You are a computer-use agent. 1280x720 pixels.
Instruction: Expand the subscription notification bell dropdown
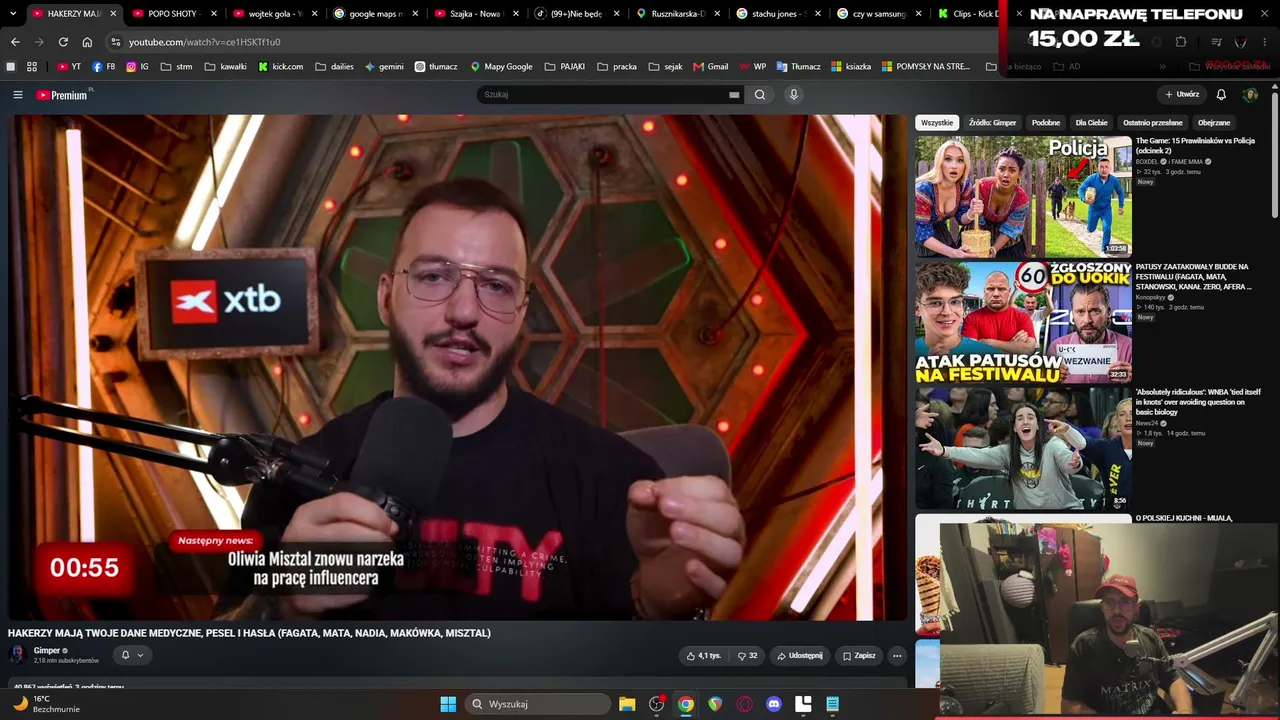tap(132, 655)
